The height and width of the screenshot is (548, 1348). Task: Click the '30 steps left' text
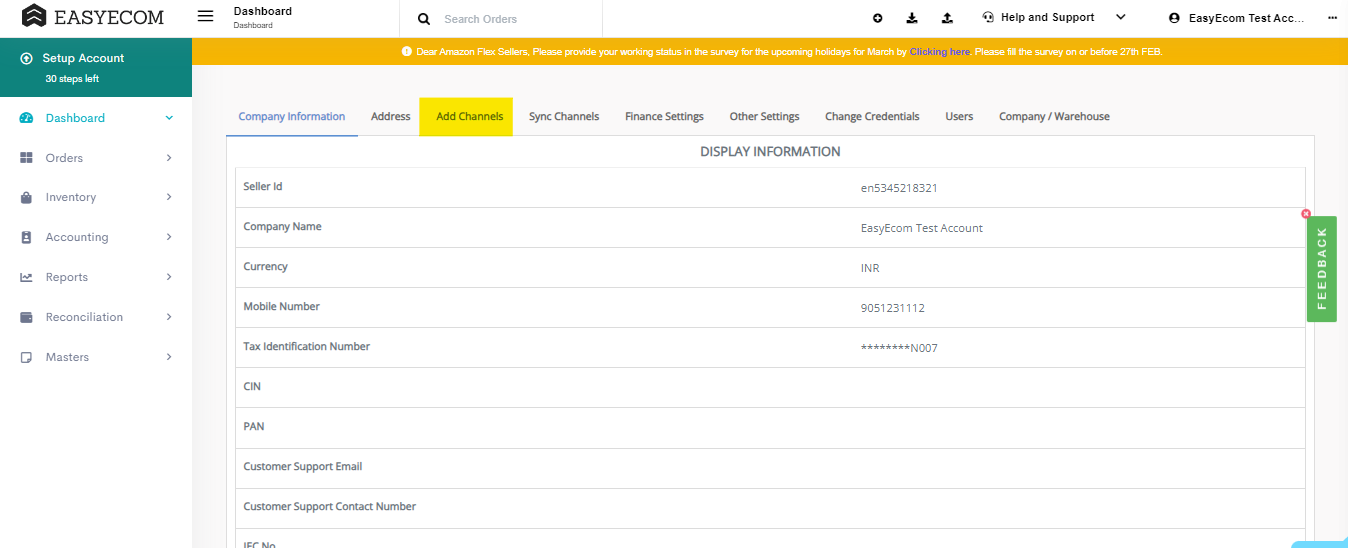(72, 79)
